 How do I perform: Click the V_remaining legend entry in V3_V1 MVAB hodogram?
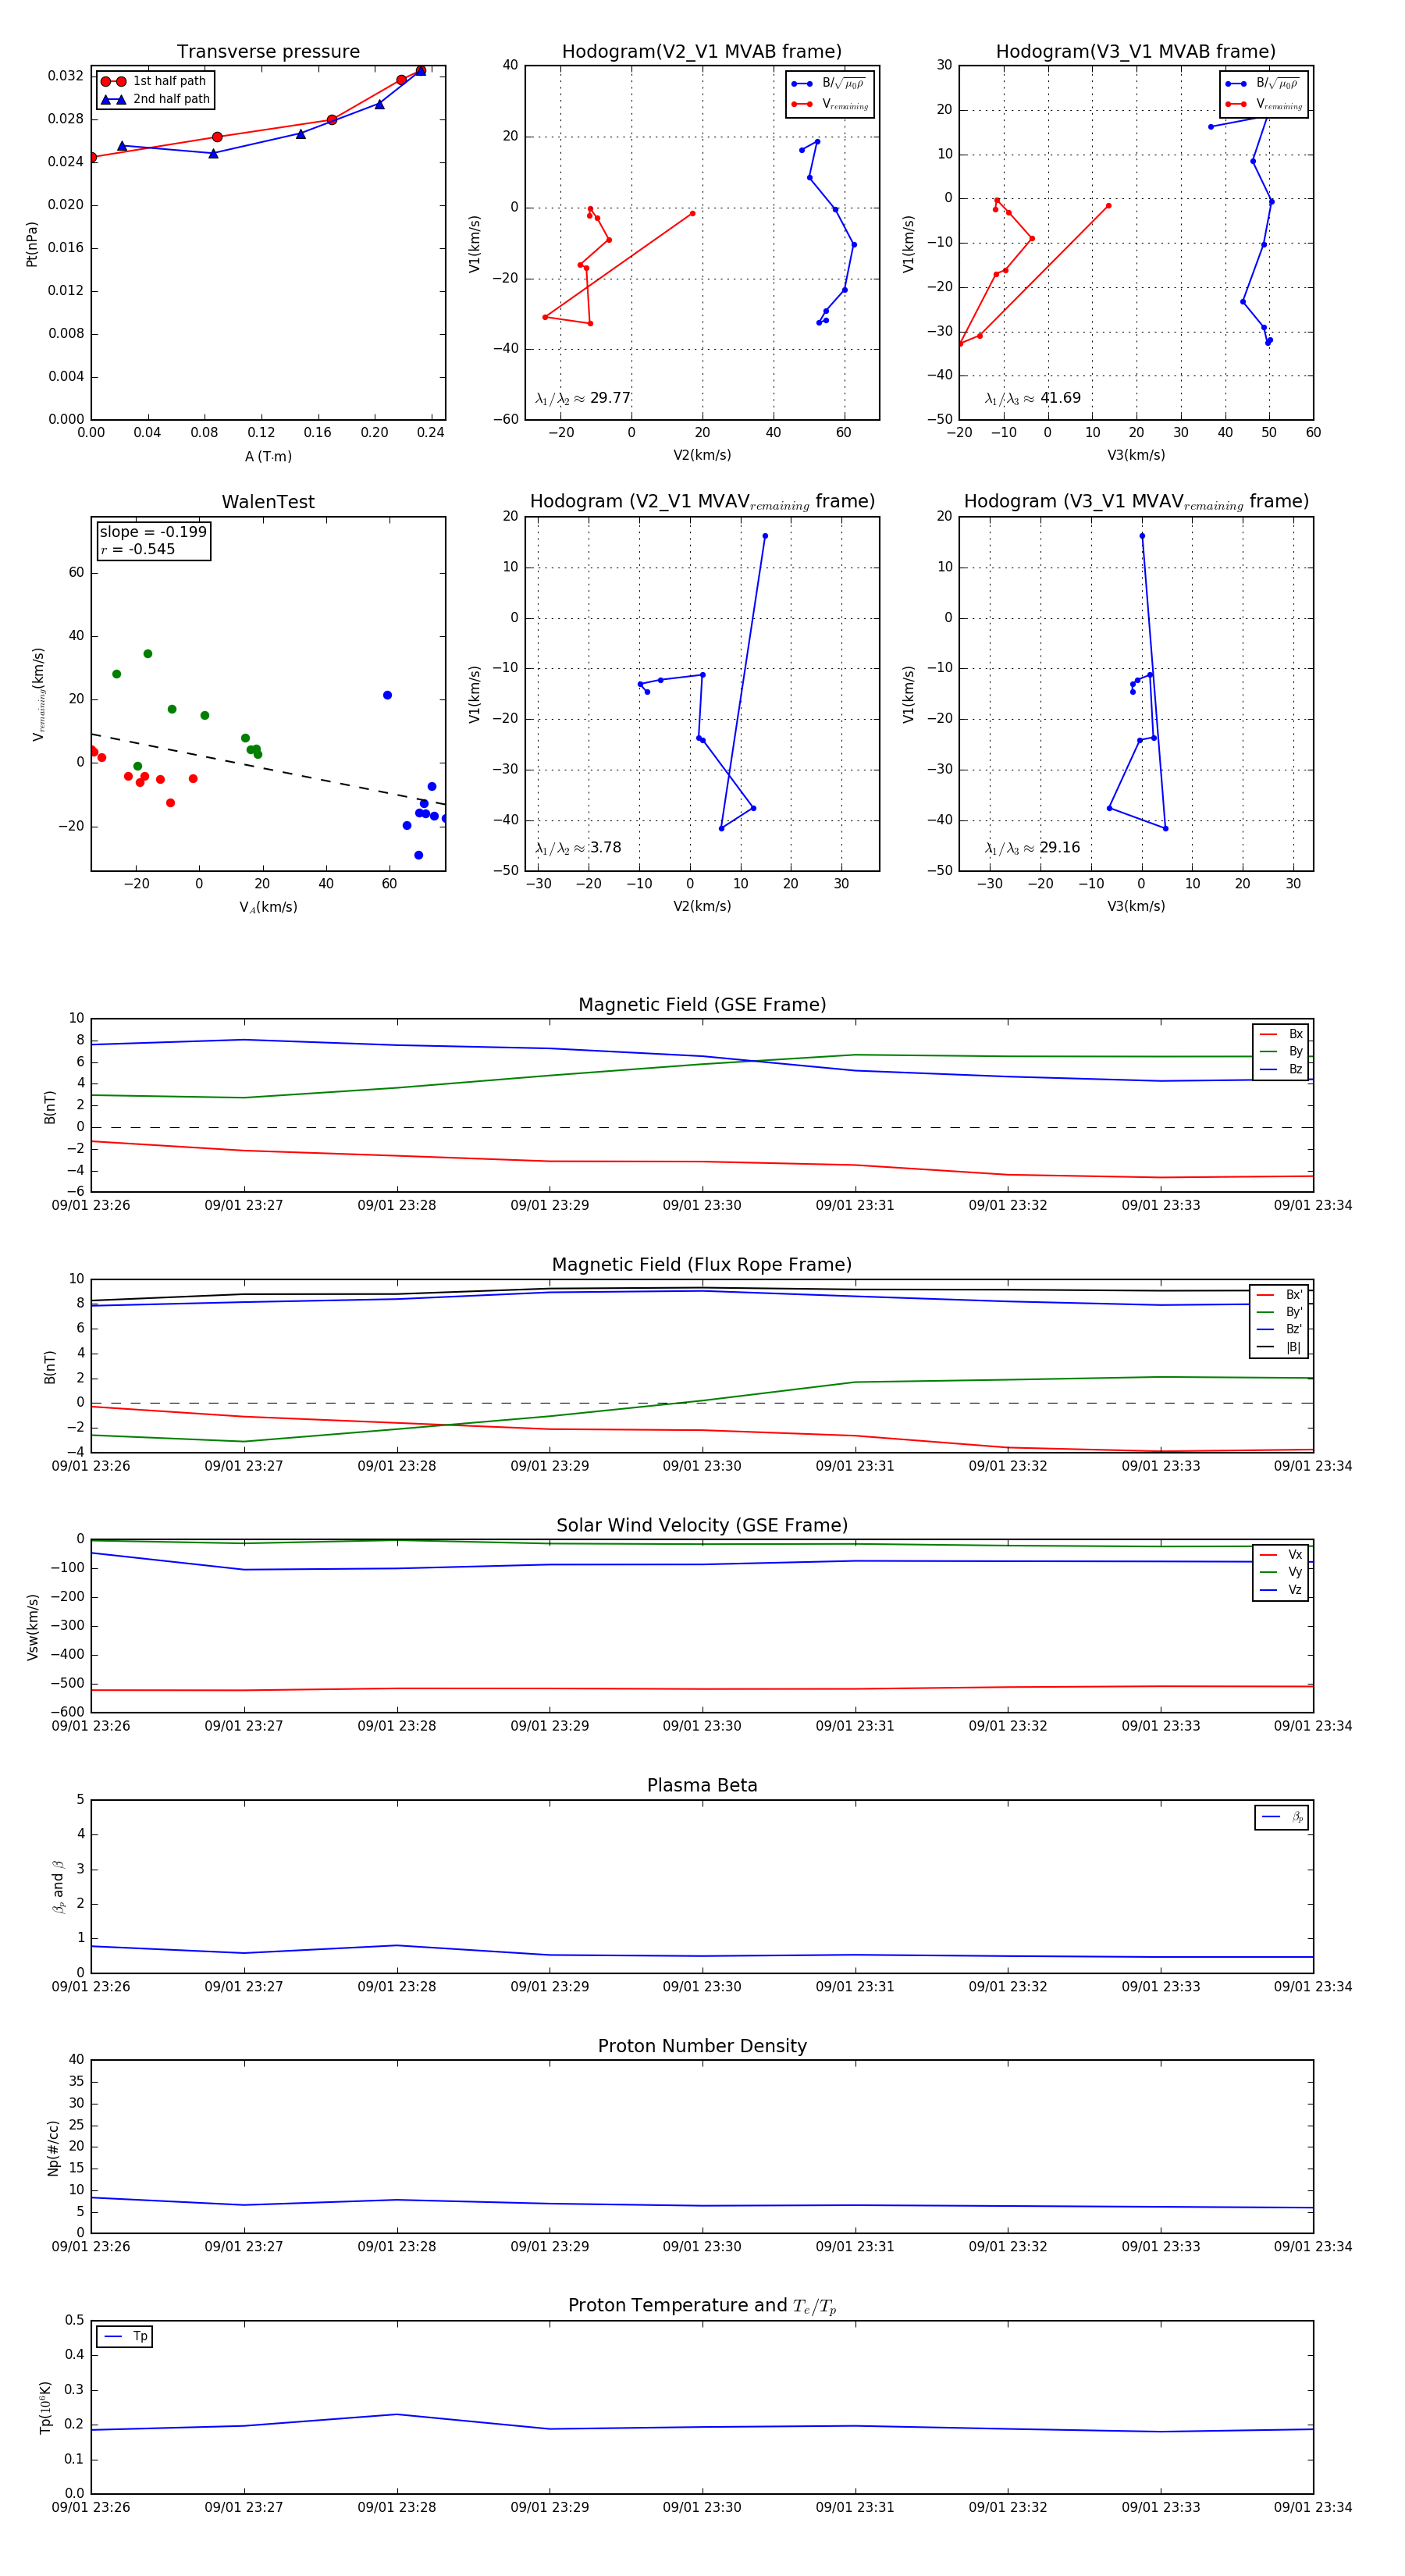point(1263,104)
